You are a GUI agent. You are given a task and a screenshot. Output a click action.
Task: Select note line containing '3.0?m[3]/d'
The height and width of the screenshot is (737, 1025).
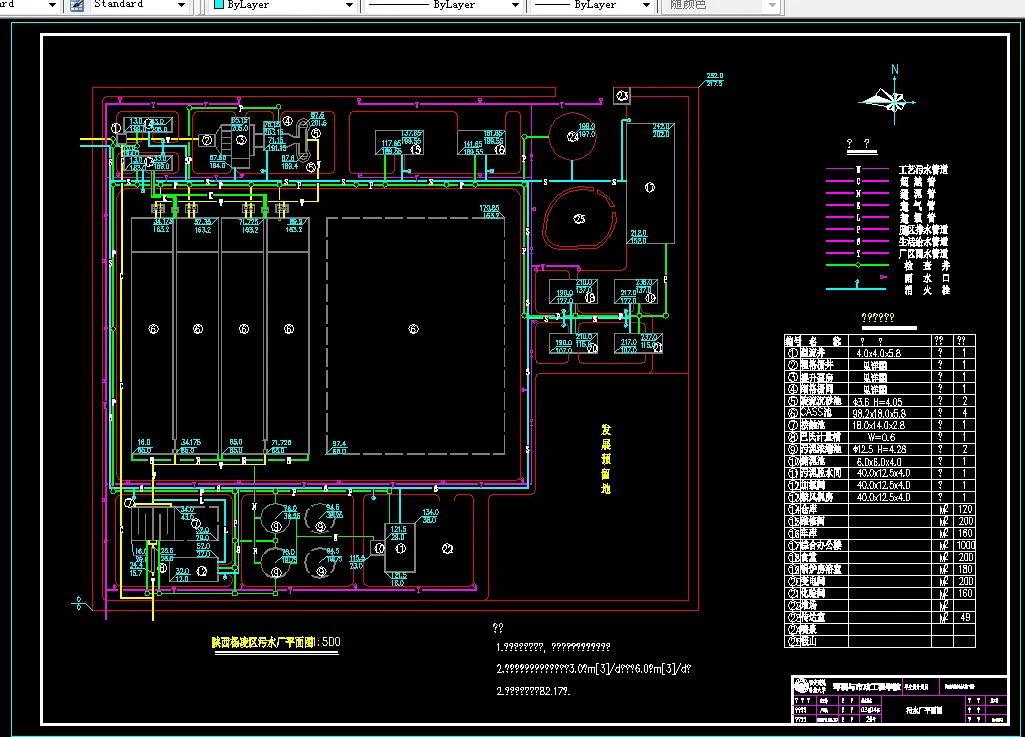(x=594, y=668)
